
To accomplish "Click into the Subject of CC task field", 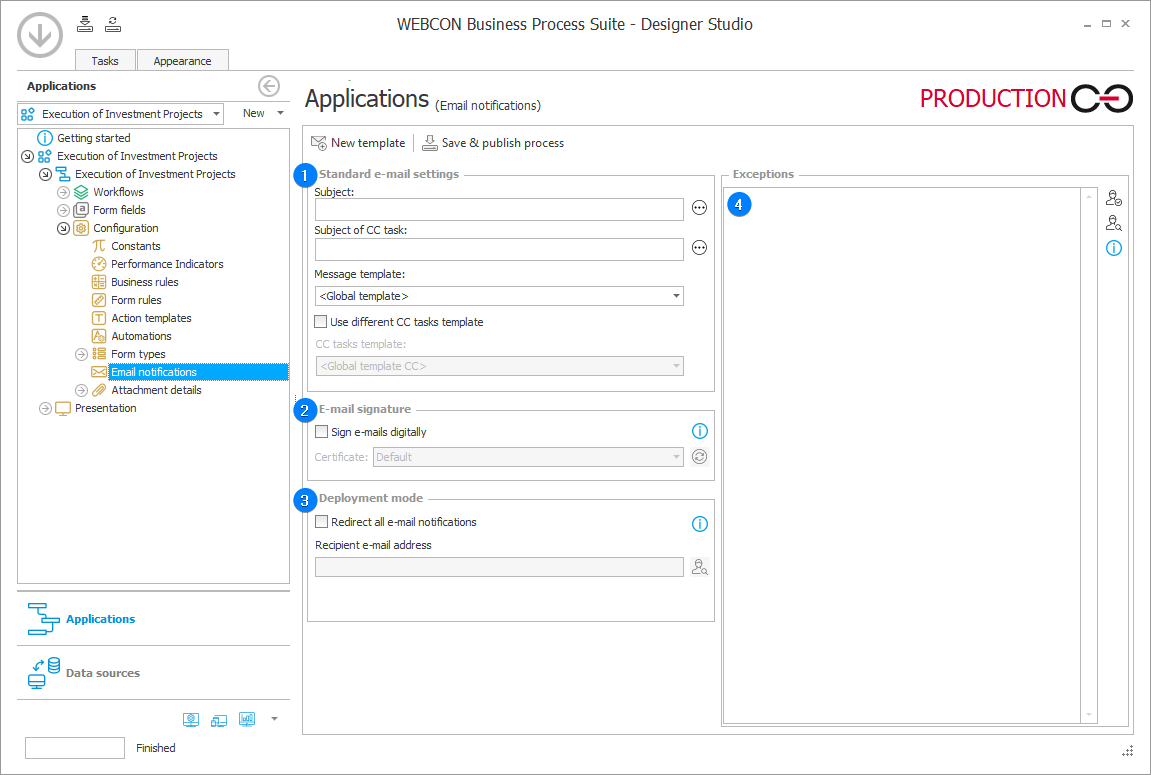I will click(499, 249).
